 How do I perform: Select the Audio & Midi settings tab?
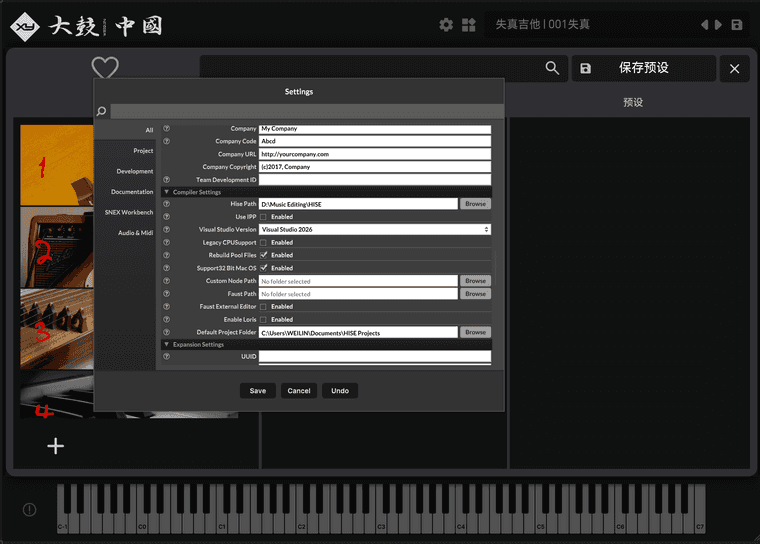134,232
